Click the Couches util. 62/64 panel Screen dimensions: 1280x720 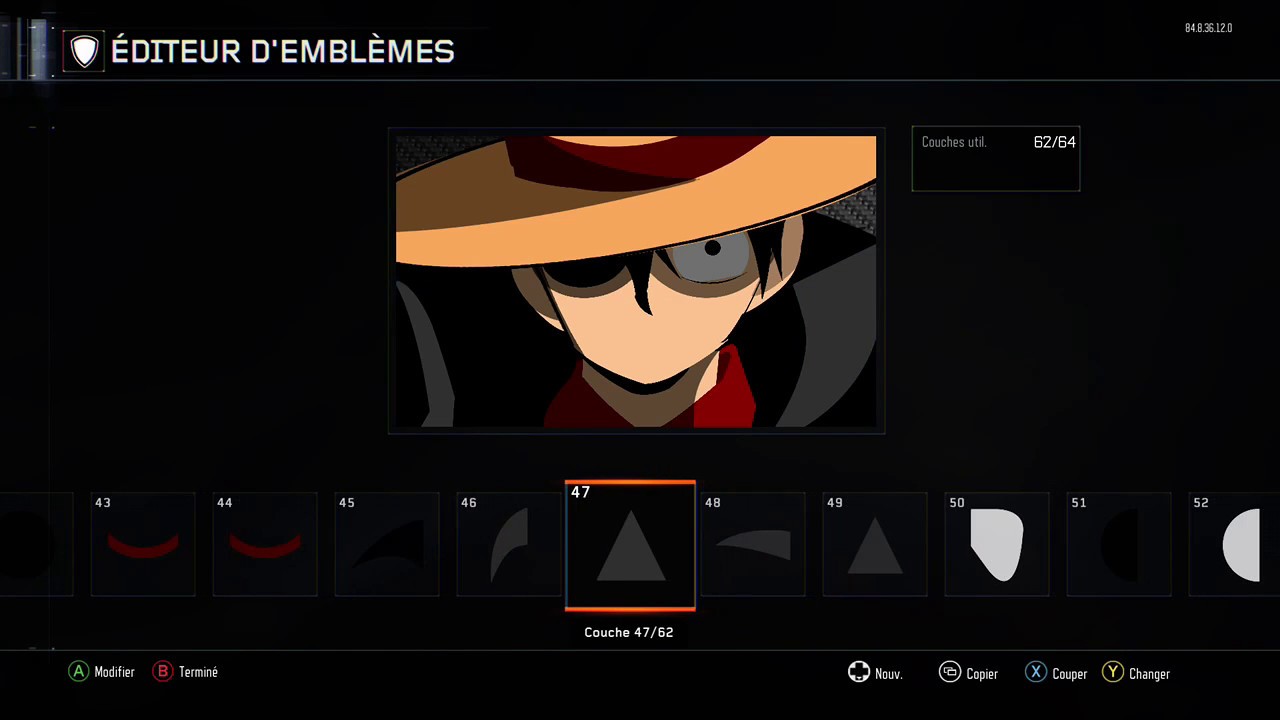click(996, 158)
